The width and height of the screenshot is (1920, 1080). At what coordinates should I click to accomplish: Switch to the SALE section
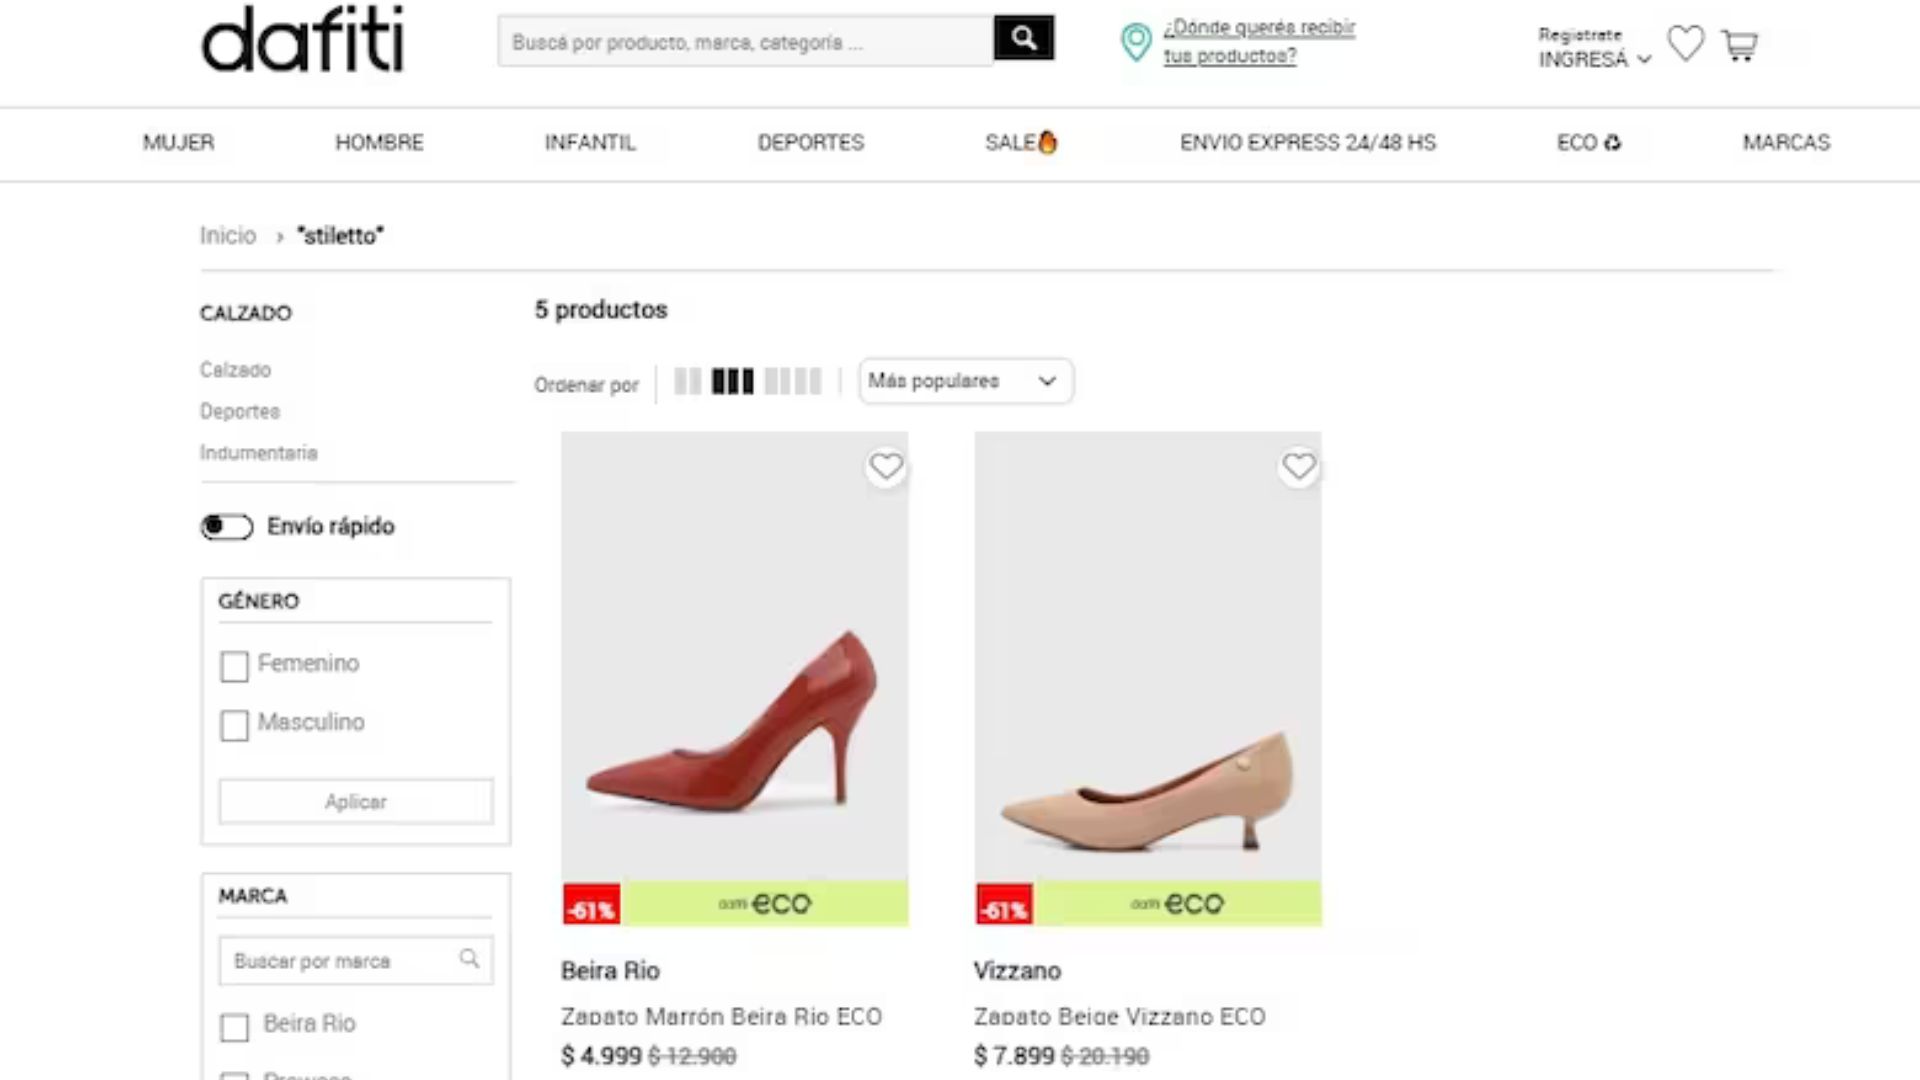pos(1018,143)
